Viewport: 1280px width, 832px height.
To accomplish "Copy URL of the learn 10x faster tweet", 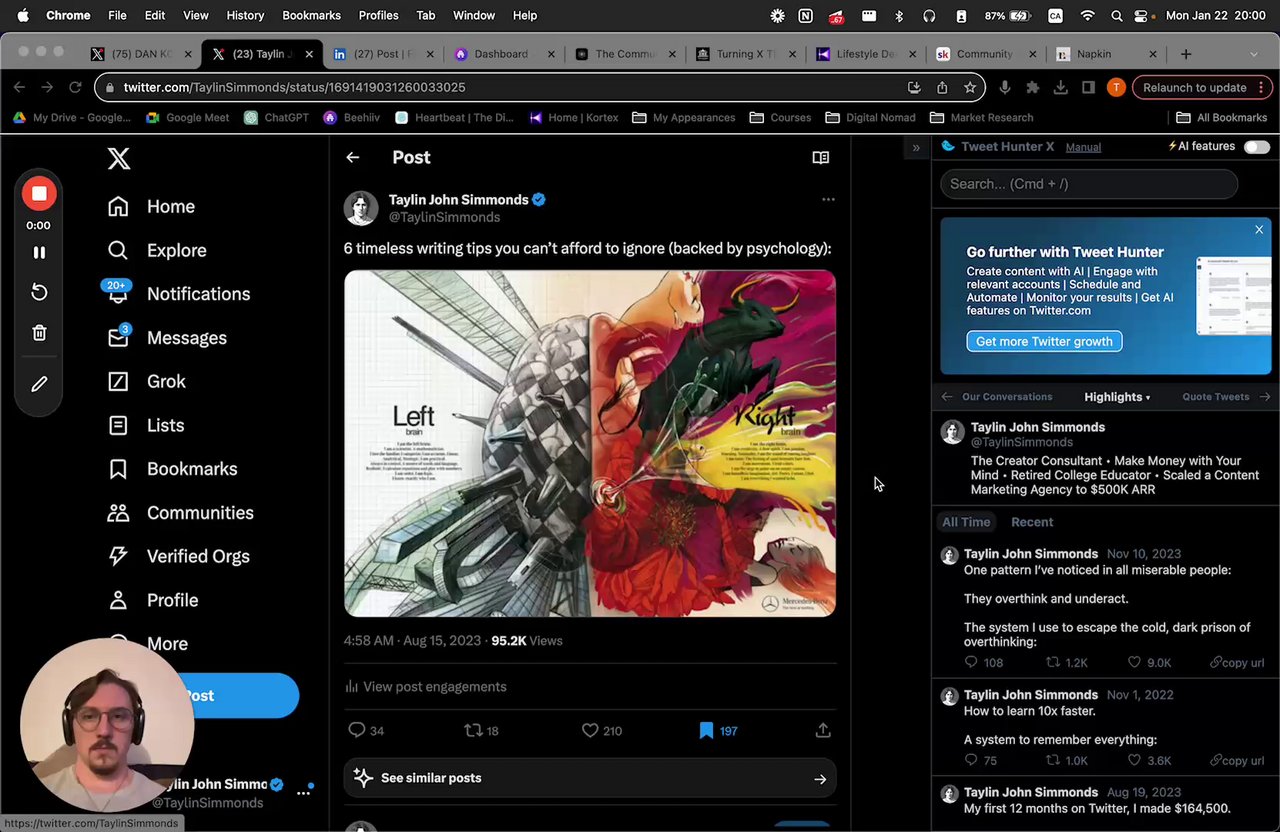I will (1237, 761).
